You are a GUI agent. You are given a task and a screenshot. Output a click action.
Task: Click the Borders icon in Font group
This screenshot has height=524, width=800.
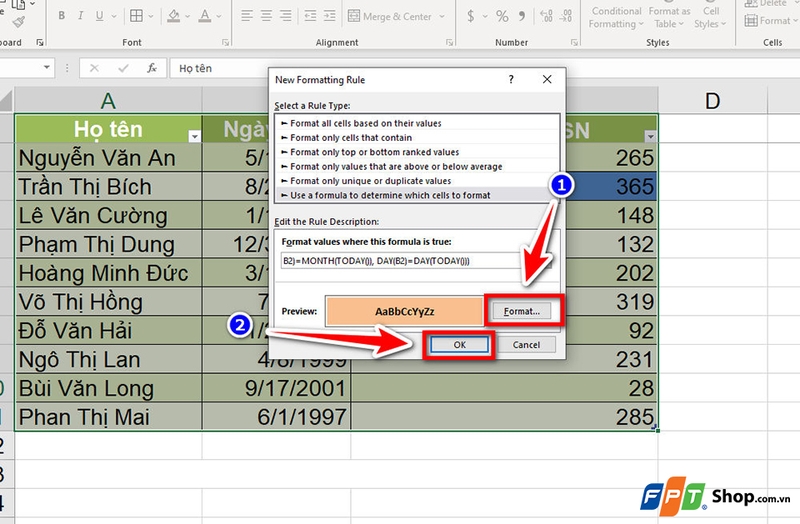tap(136, 16)
